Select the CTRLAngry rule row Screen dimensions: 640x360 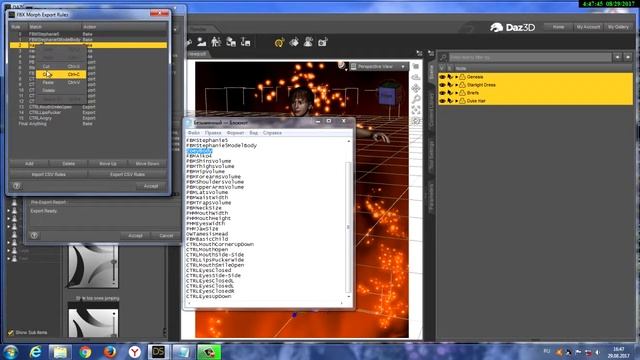tap(88, 118)
